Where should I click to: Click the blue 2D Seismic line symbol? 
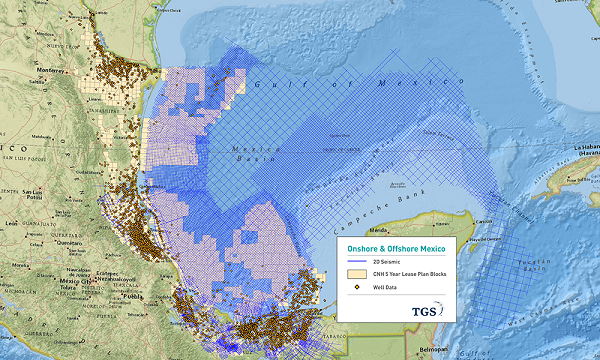[x=357, y=262]
